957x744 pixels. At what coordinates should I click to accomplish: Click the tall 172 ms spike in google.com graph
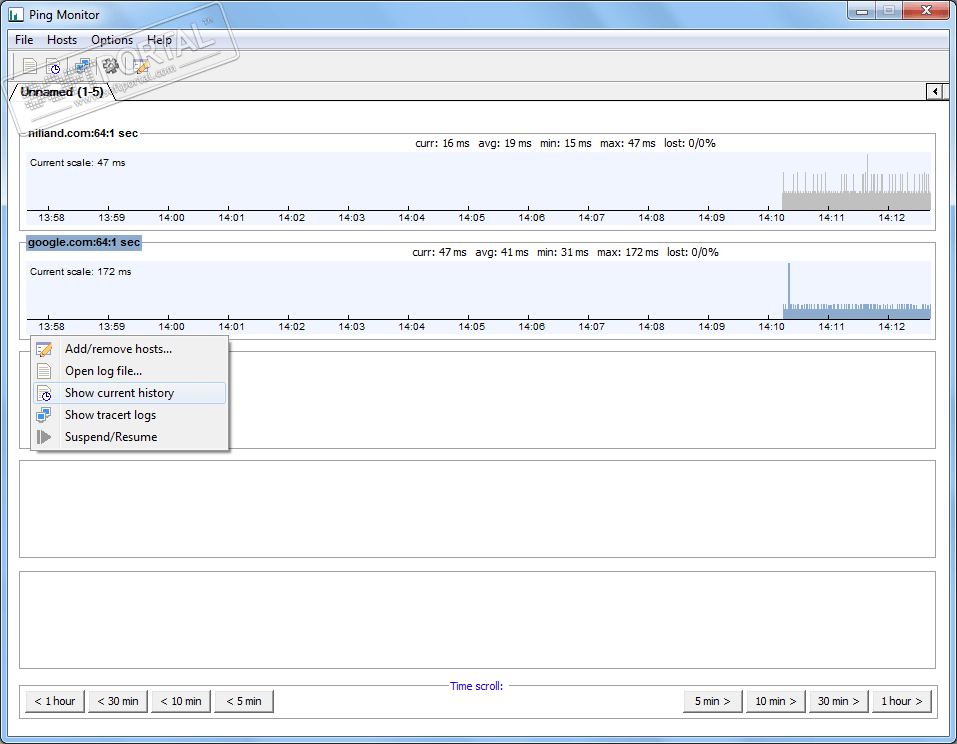pyautogui.click(x=789, y=291)
